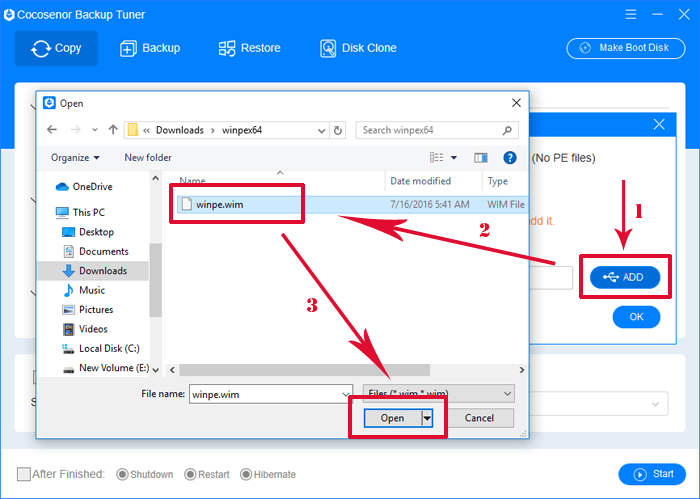Click the OK button in PE dialog

636,317
